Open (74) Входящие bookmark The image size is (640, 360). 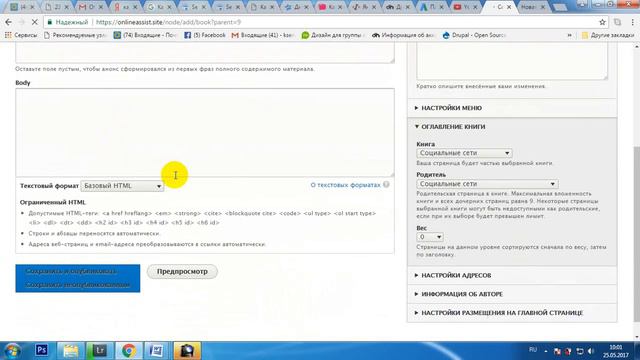click(145, 36)
